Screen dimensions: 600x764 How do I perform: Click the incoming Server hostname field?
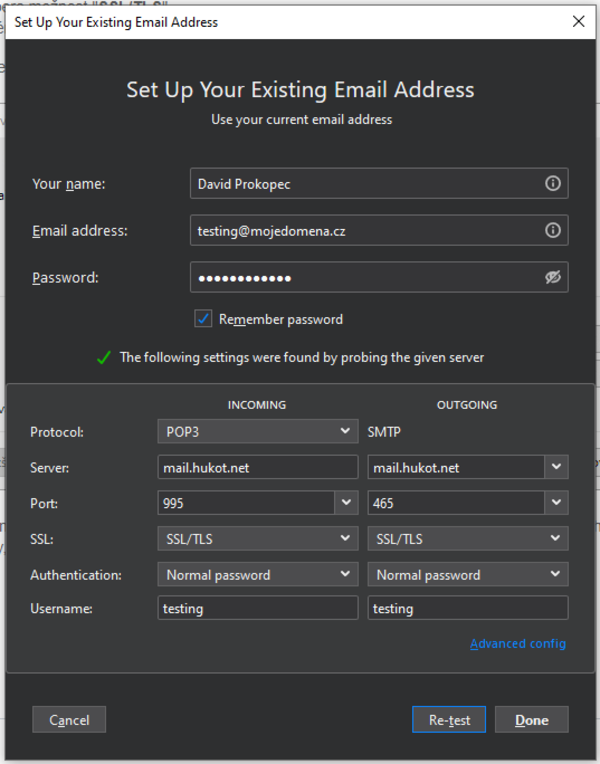257,467
